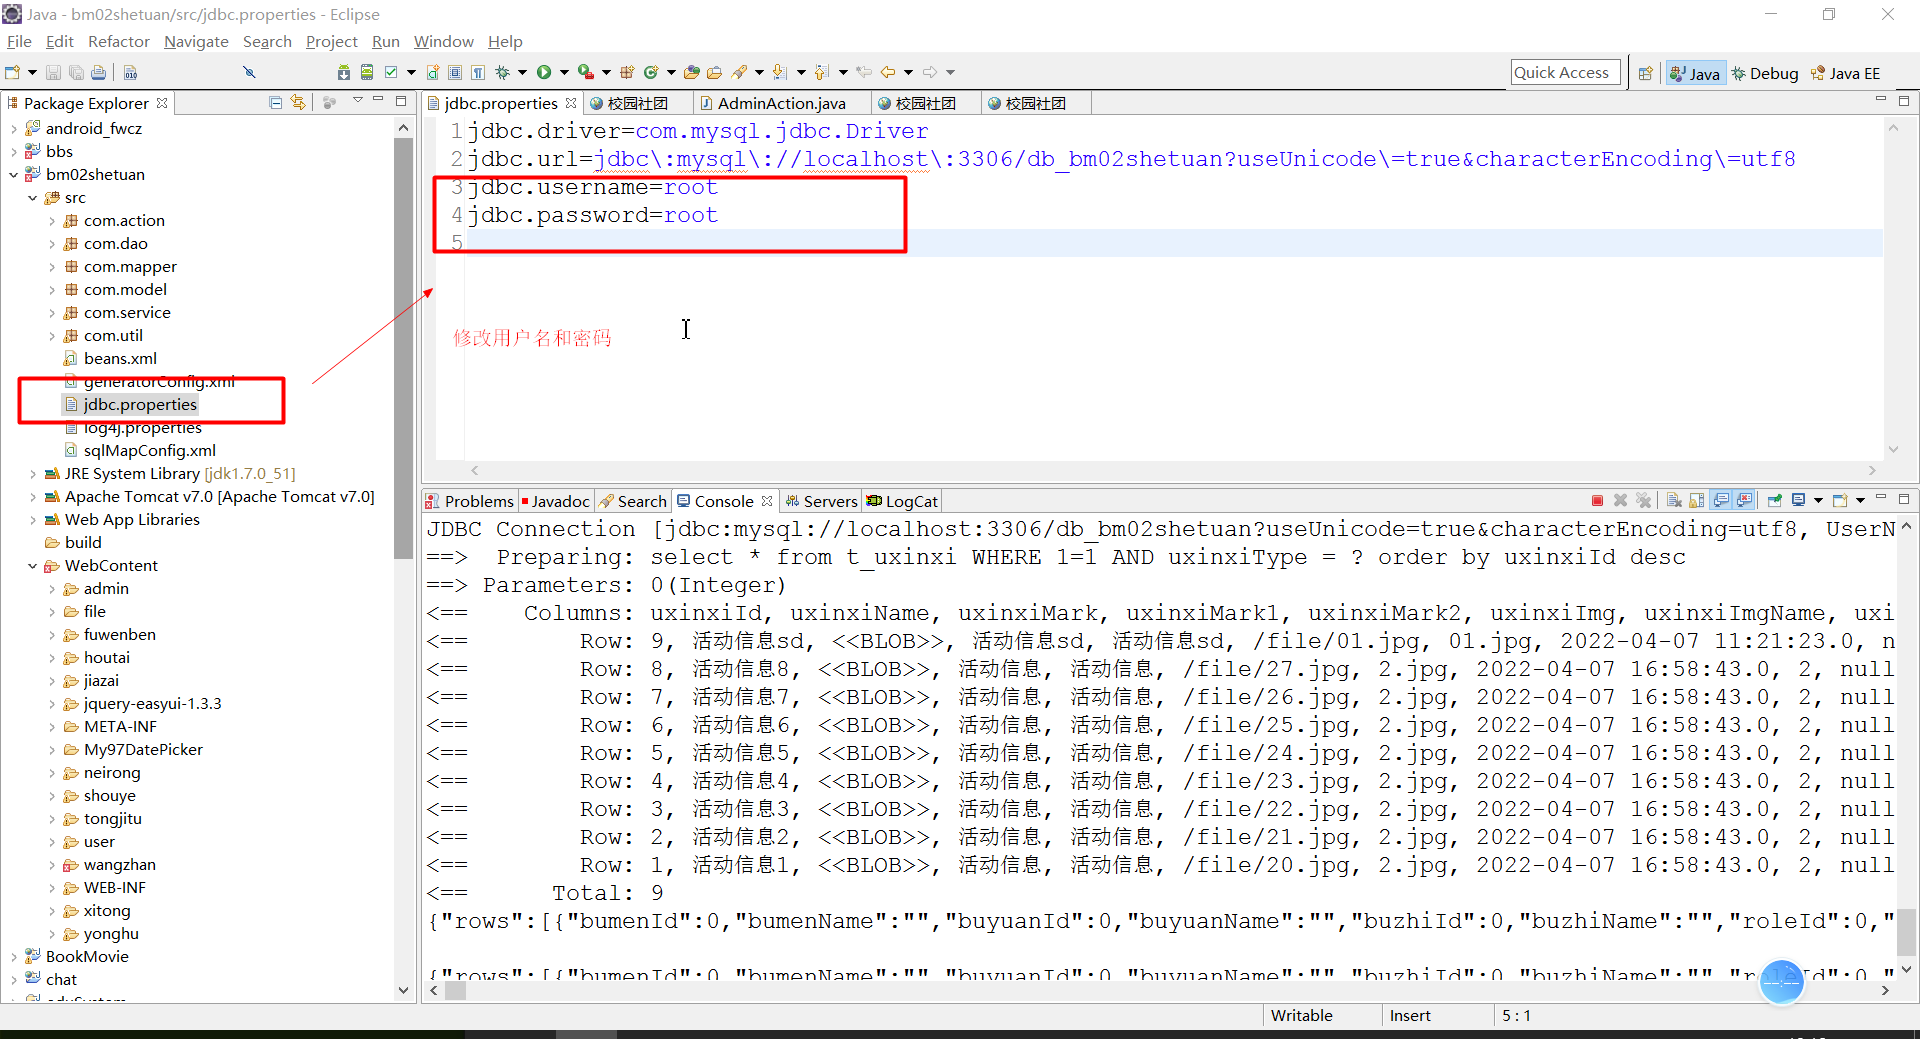
Task: Click the Open Type icon
Action: 691,72
